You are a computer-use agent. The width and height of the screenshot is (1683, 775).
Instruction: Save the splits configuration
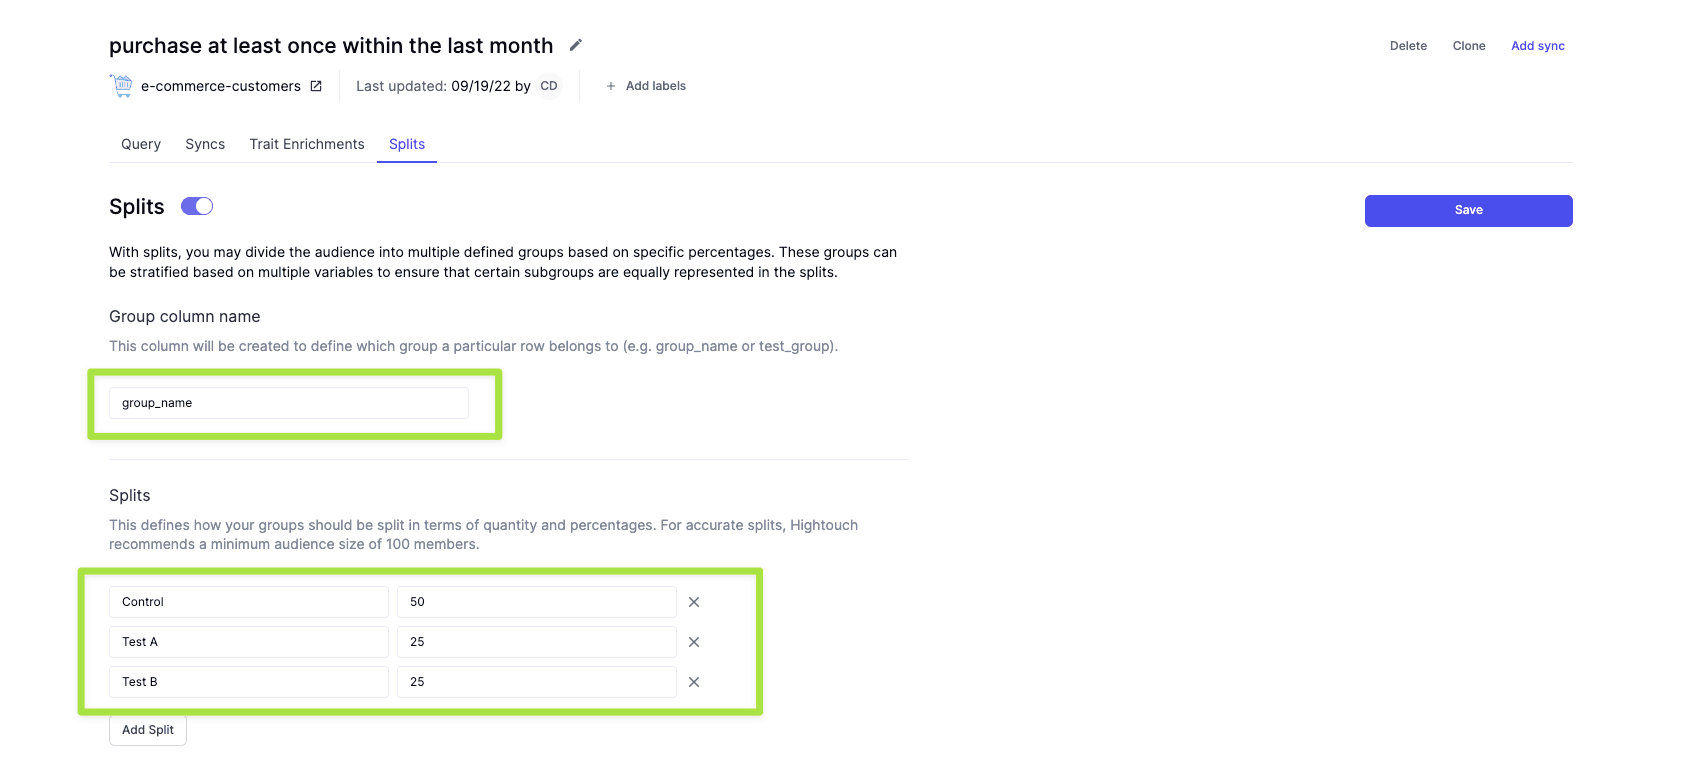[1468, 210]
